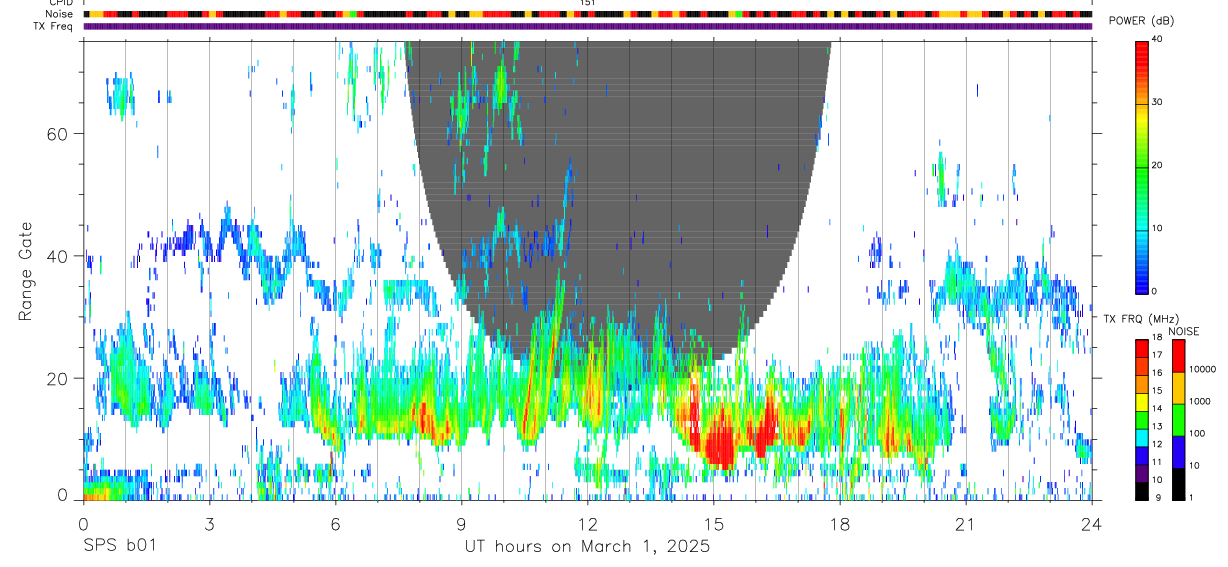Click the 24 hour mark on x-axis
Image resolution: width=1228 pixels, height=567 pixels.
(x=1091, y=524)
